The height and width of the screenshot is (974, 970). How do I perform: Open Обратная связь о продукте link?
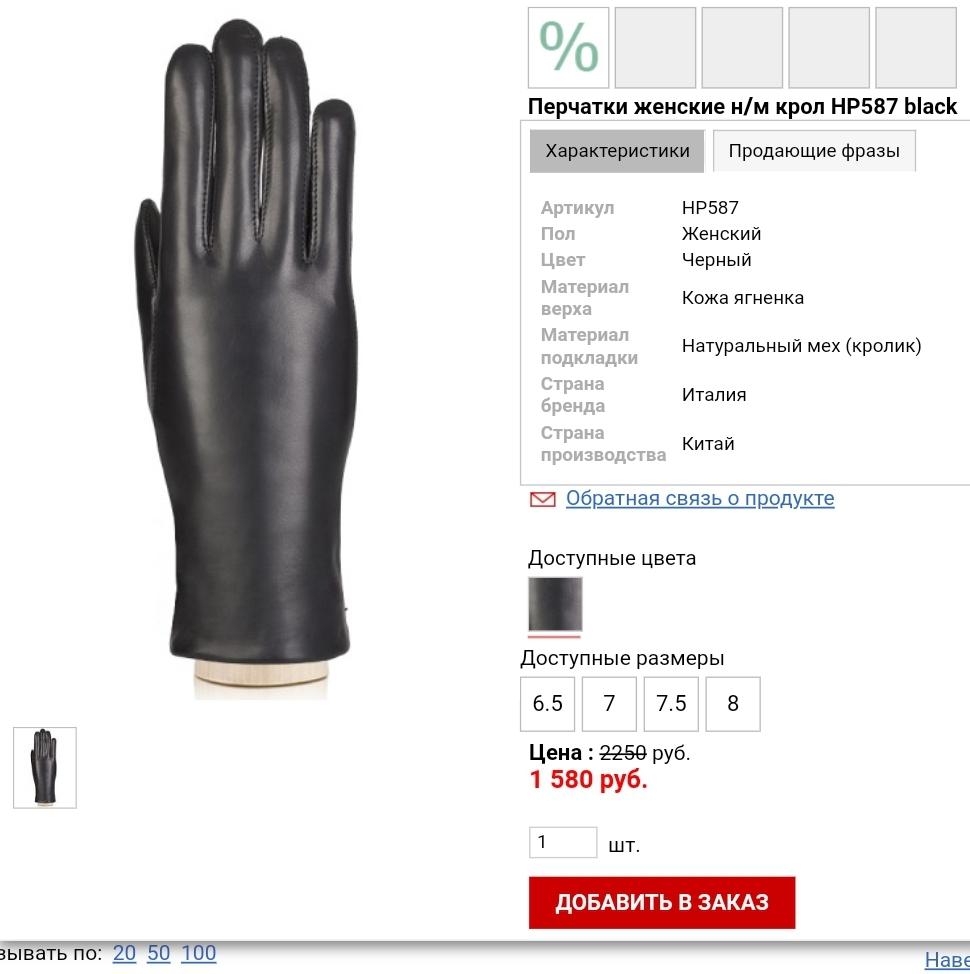coord(700,498)
